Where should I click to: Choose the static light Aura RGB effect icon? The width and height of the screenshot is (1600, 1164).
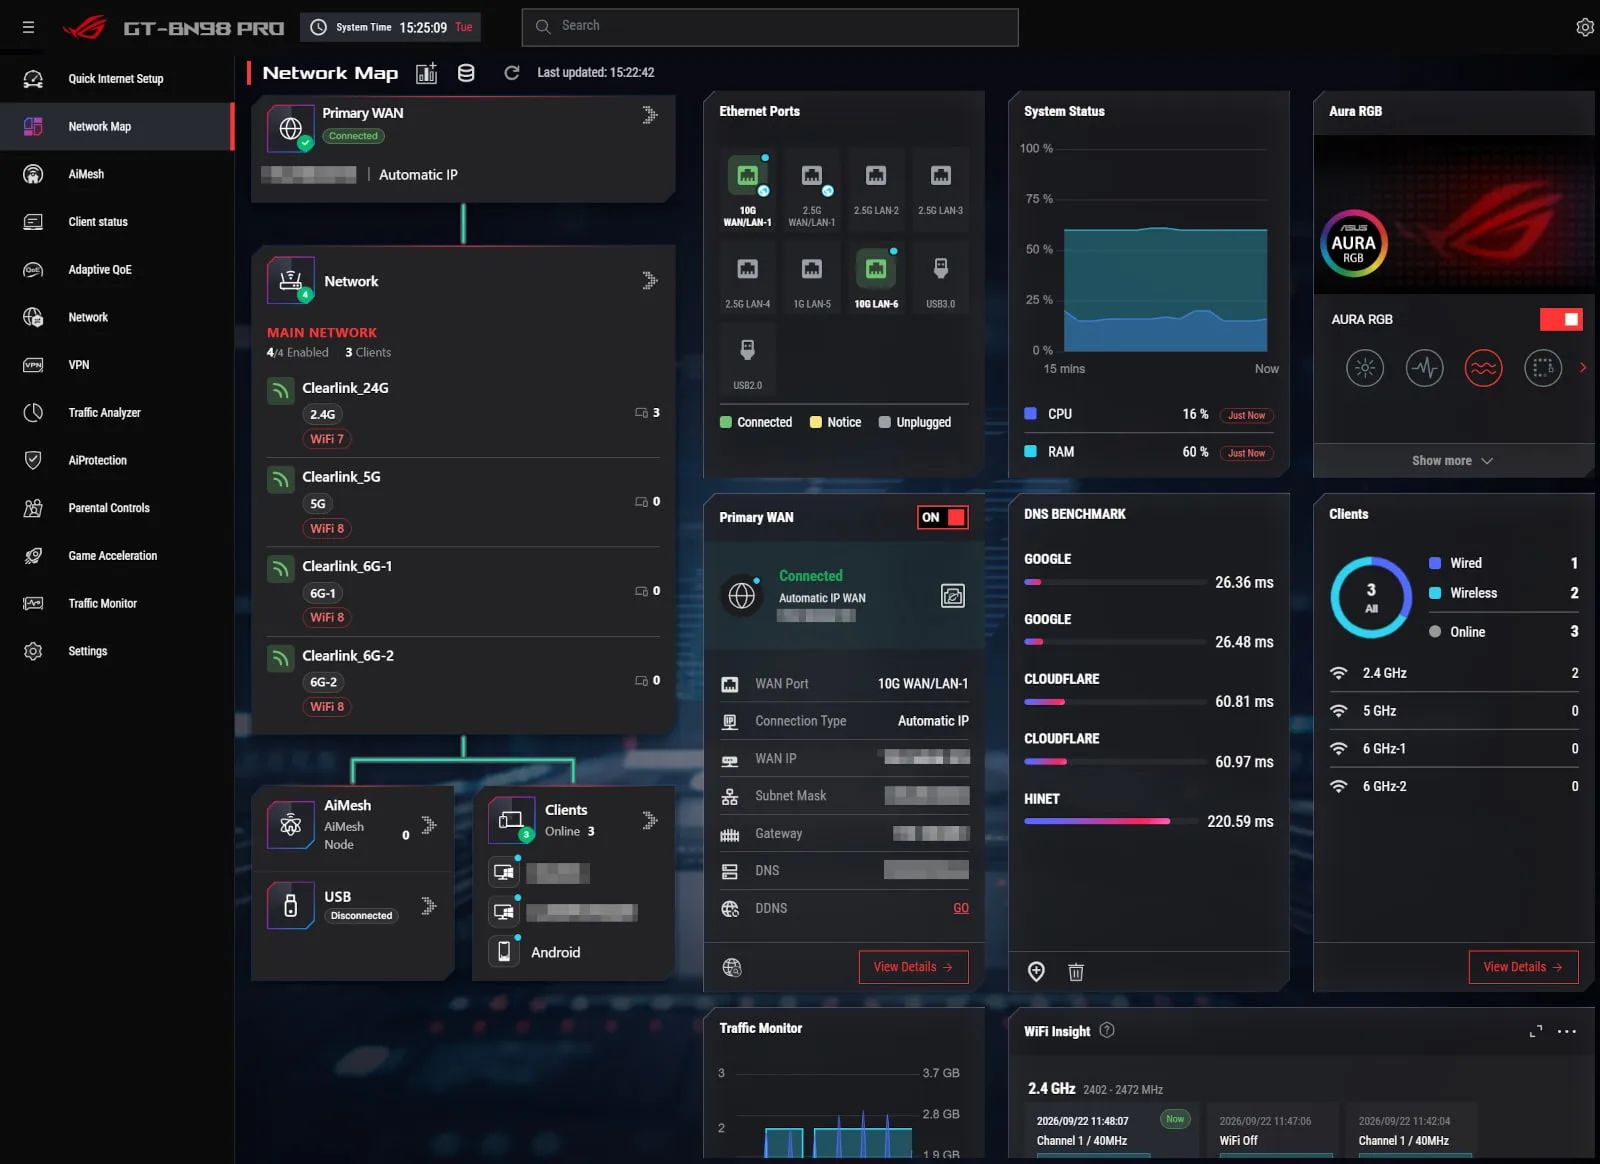pos(1365,368)
